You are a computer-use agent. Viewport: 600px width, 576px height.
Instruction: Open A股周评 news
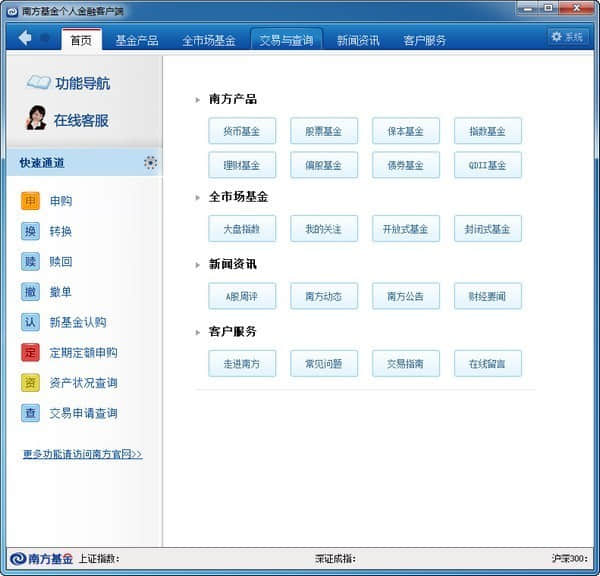[x=242, y=296]
